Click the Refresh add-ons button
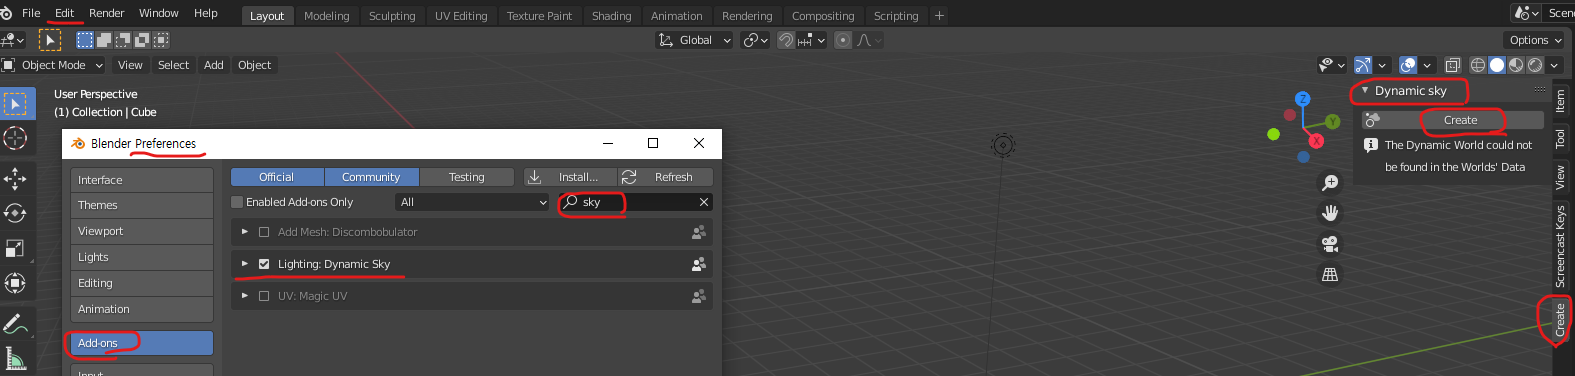The image size is (1575, 376). click(665, 177)
